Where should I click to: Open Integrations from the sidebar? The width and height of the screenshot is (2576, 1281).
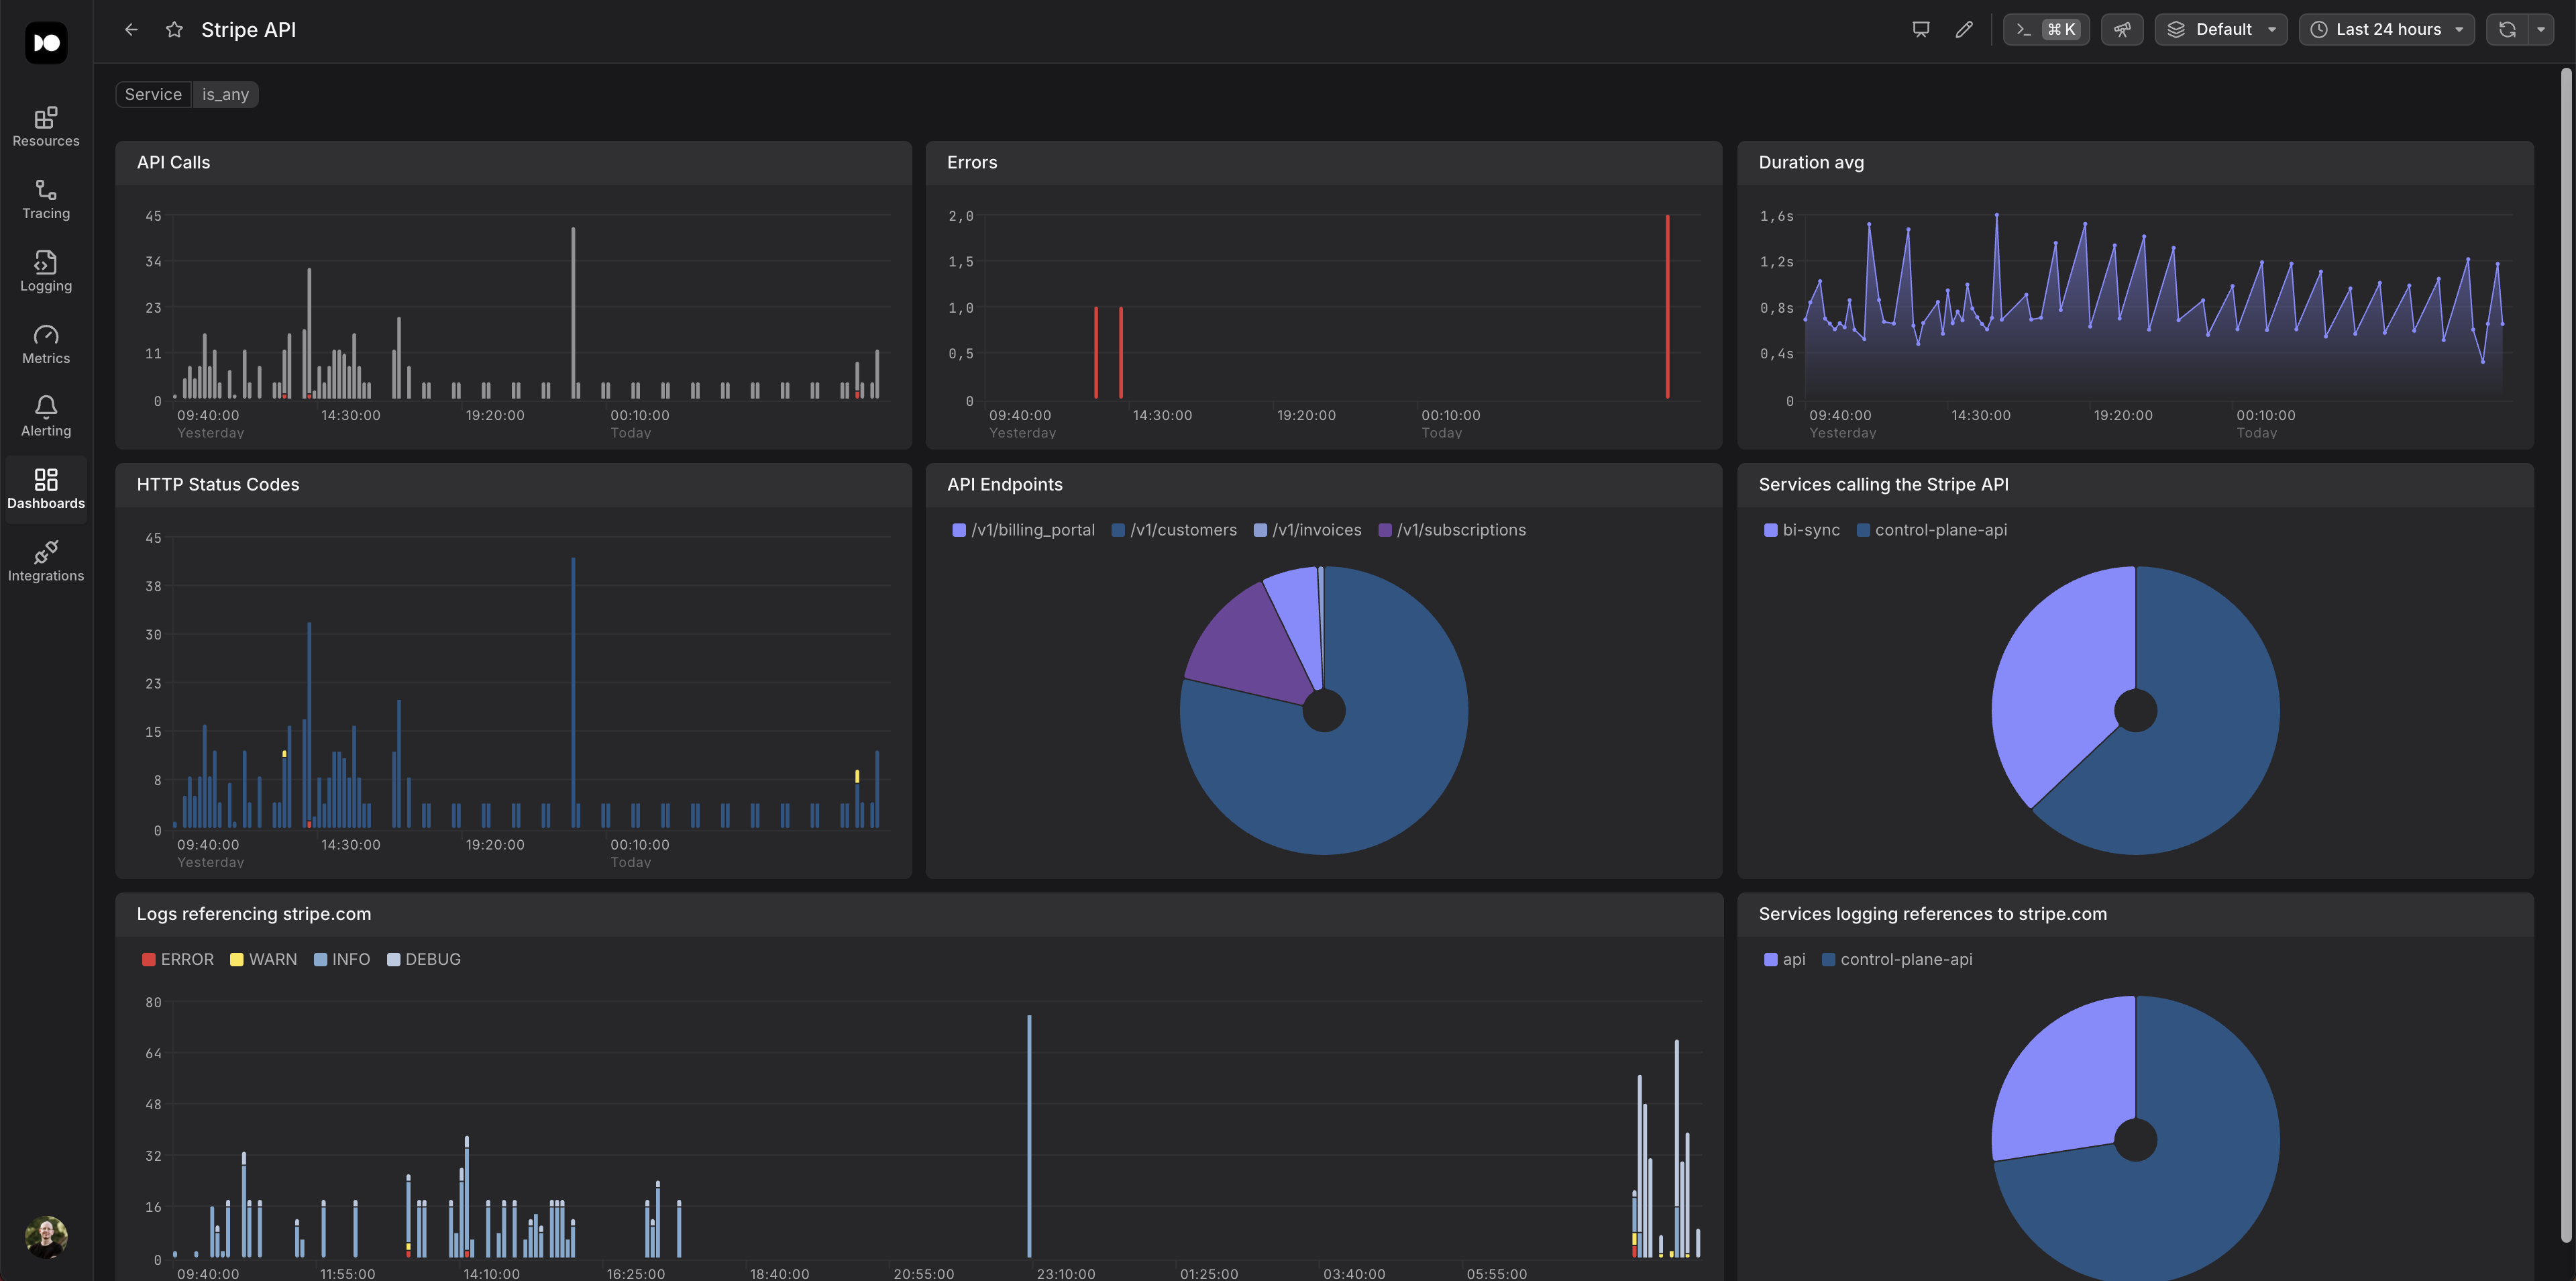[46, 562]
